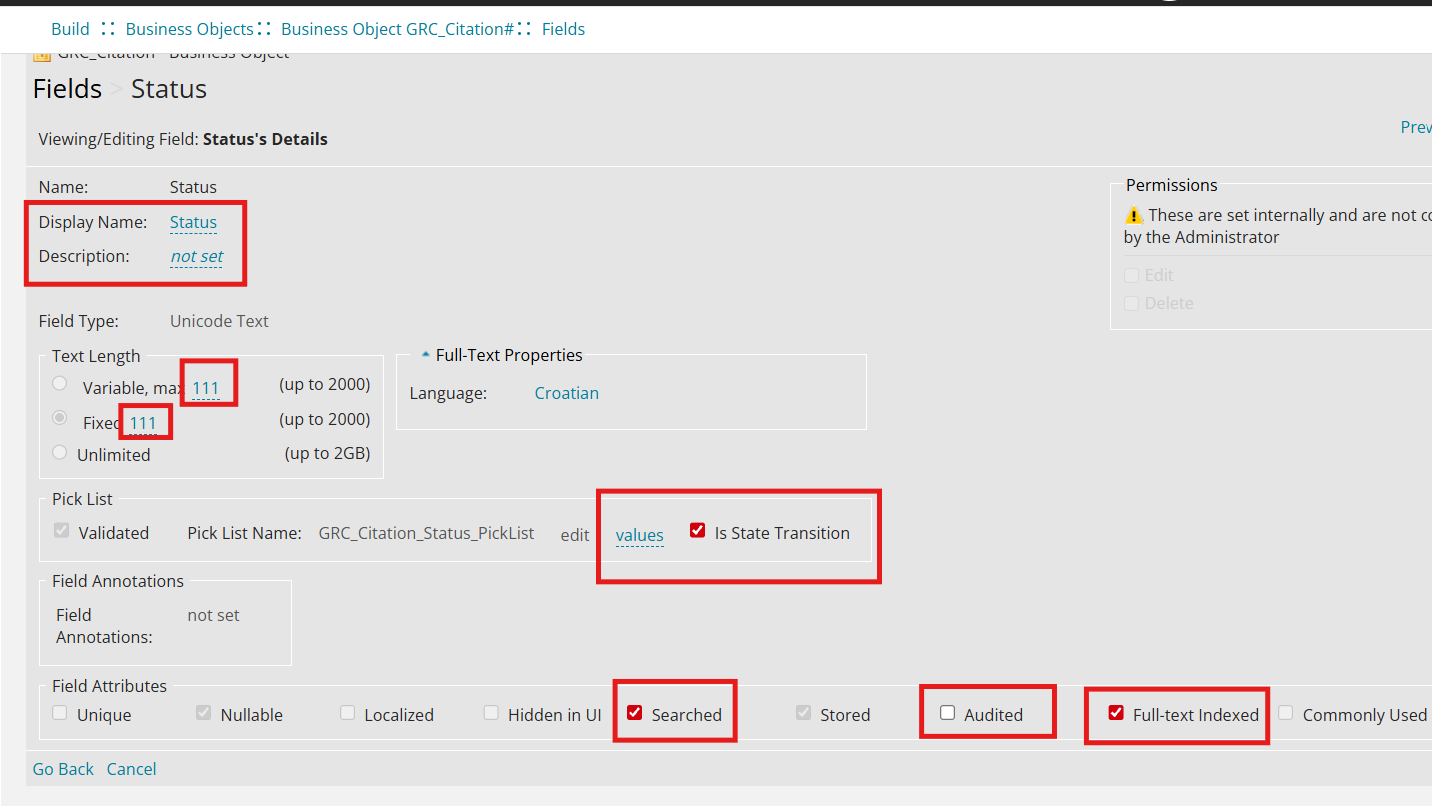Go to Business Objects breadcrumb
This screenshot has height=806, width=1432.
click(189, 29)
